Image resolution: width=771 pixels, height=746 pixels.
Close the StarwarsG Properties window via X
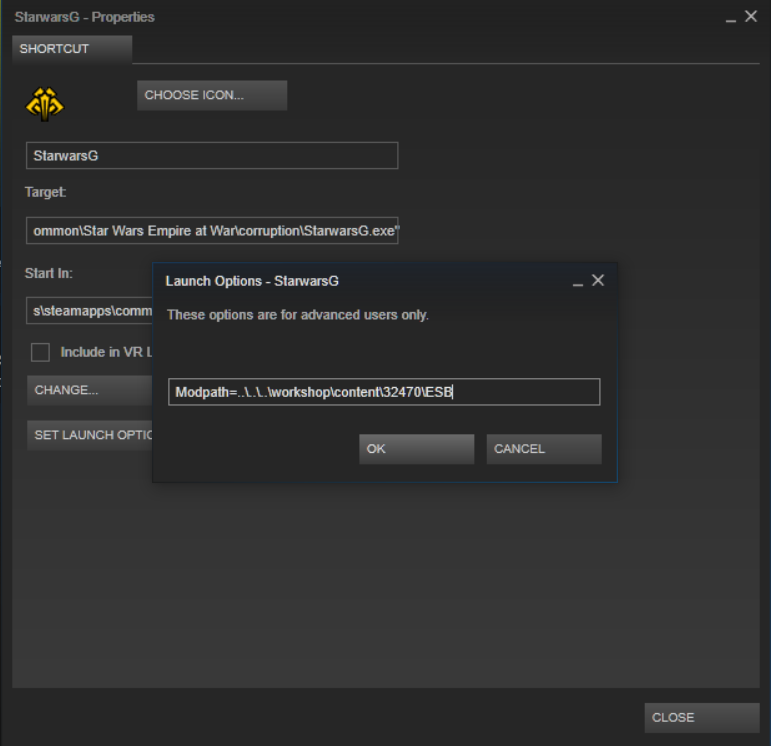point(751,16)
